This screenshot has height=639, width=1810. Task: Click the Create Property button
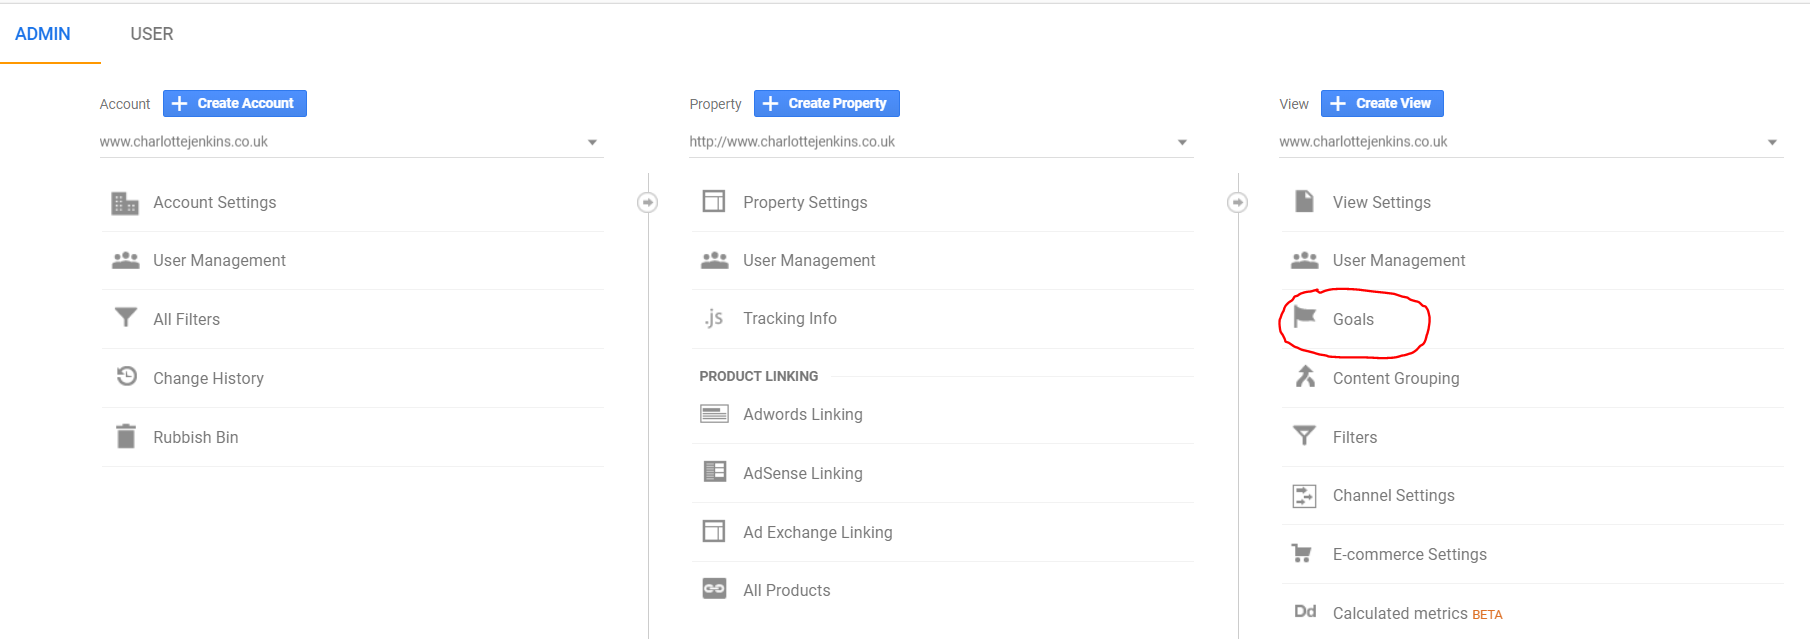827,103
